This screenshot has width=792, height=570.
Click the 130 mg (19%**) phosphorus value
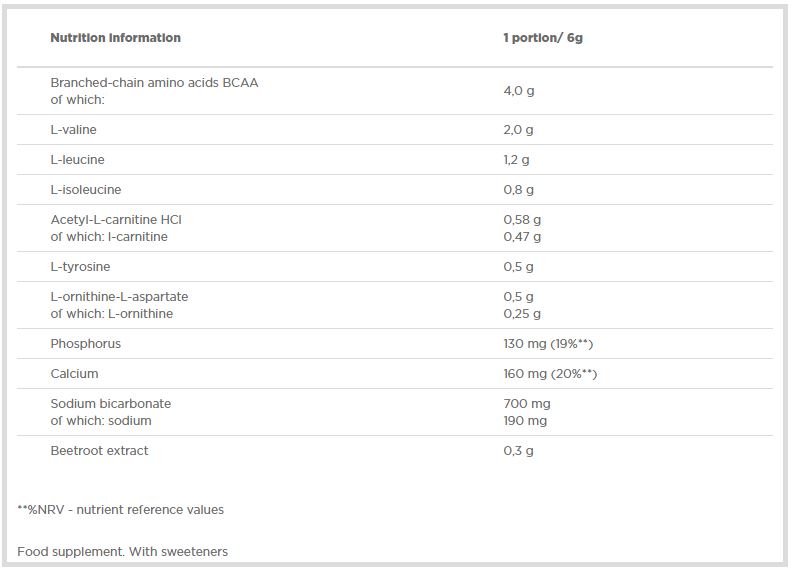pyautogui.click(x=549, y=344)
